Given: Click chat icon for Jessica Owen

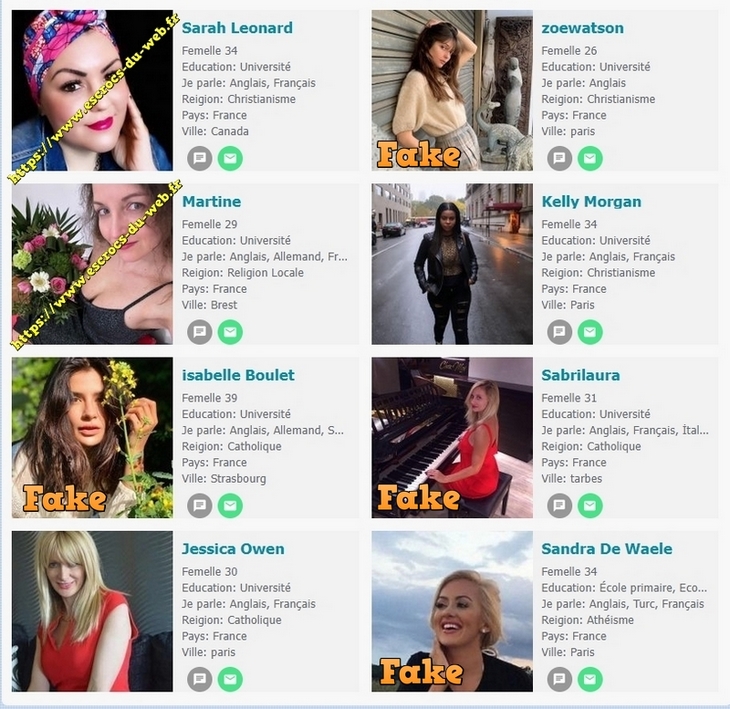Looking at the screenshot, I should coord(200,679).
